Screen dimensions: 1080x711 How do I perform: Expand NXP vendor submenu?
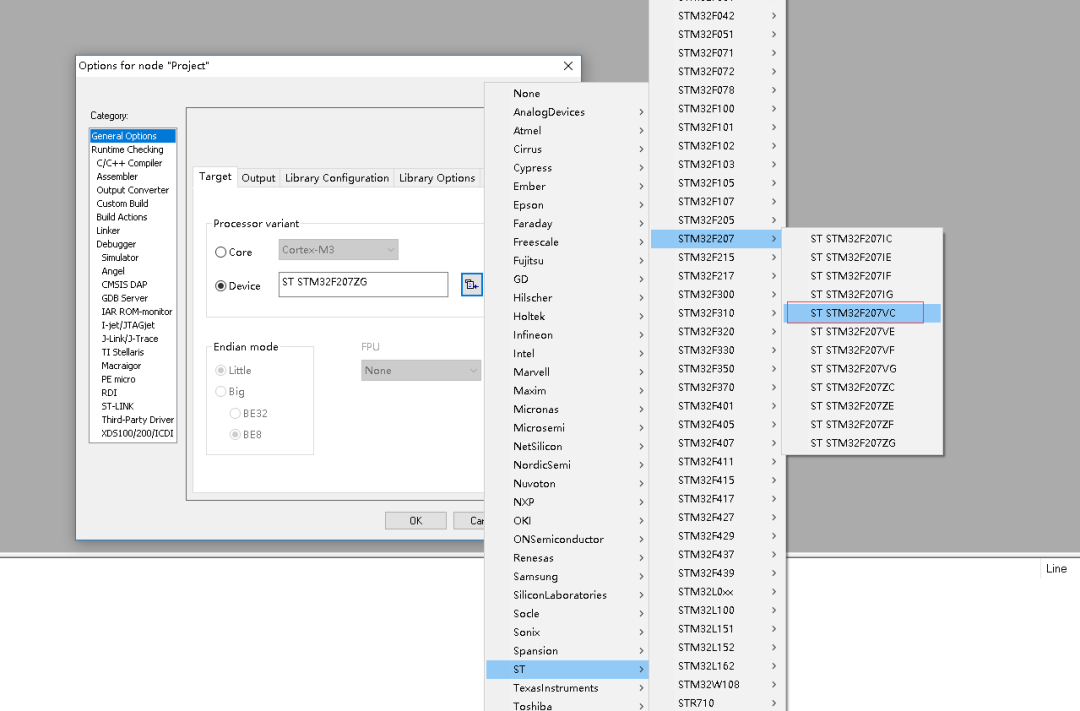[567, 502]
